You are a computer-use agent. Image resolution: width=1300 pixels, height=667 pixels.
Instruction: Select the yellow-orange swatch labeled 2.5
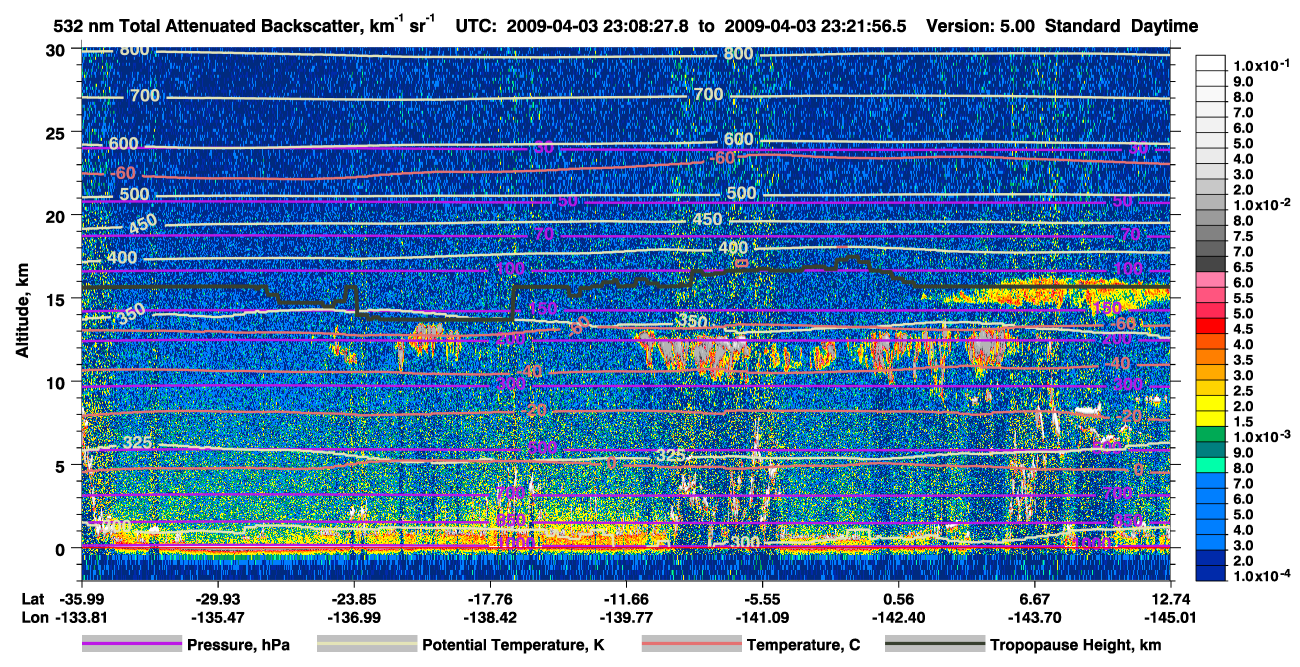point(1211,390)
